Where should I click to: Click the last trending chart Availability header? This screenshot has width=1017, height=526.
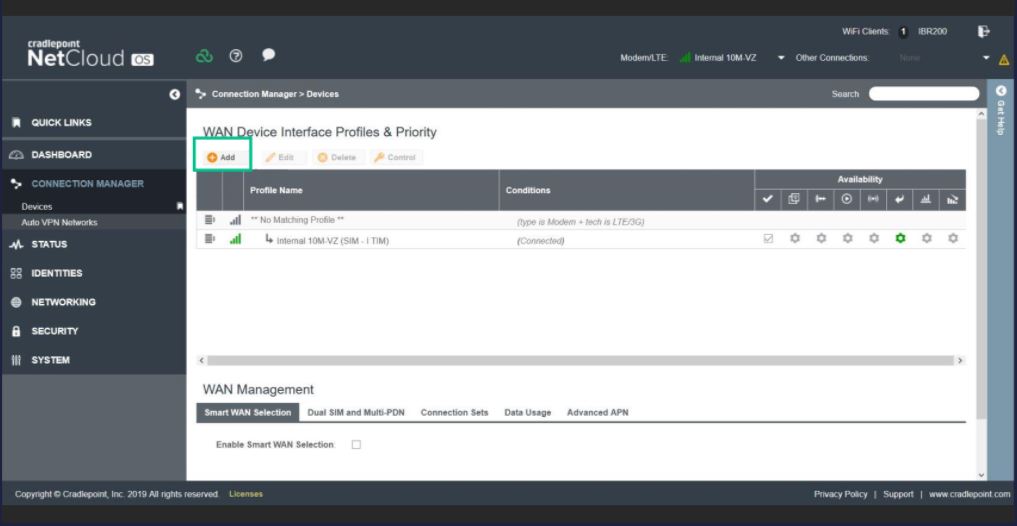[953, 200]
